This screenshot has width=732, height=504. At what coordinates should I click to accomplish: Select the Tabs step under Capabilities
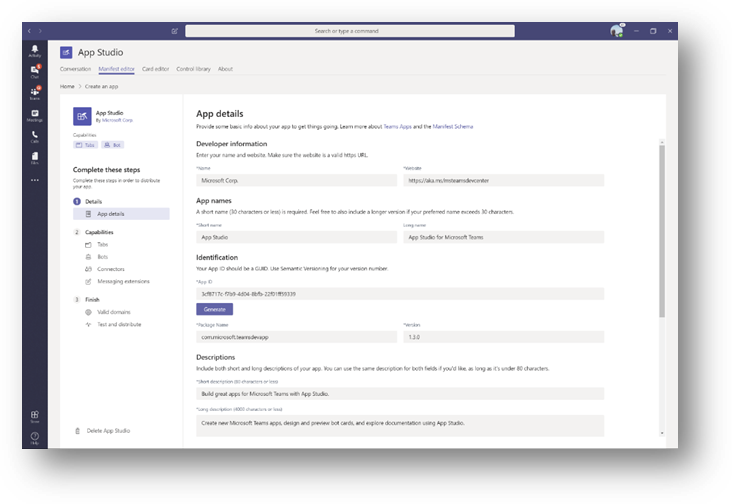pos(102,245)
